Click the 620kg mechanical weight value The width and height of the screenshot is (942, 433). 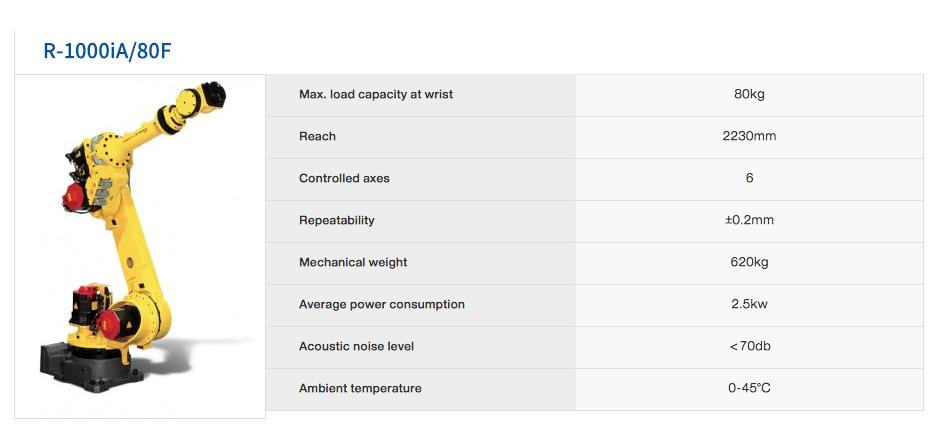pos(749,262)
